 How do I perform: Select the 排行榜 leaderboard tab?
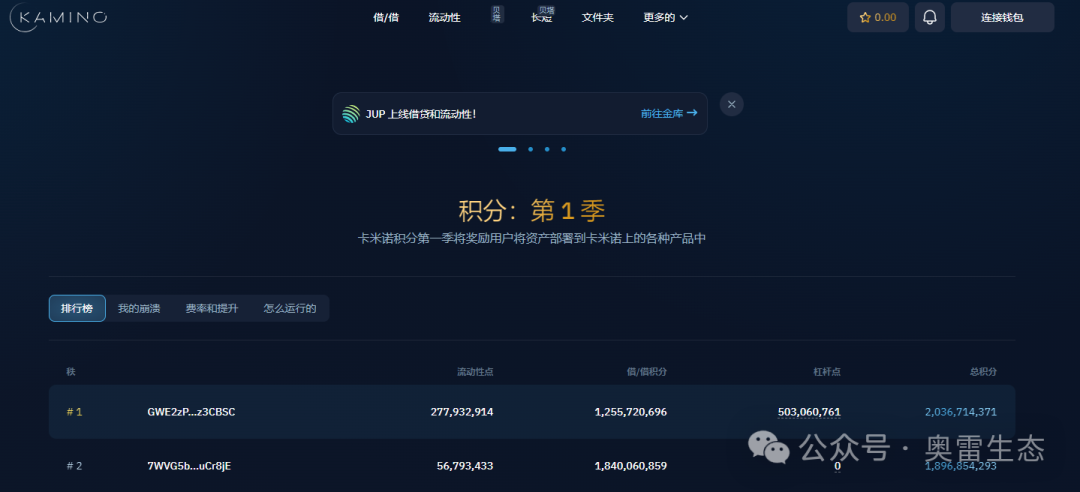tap(77, 308)
